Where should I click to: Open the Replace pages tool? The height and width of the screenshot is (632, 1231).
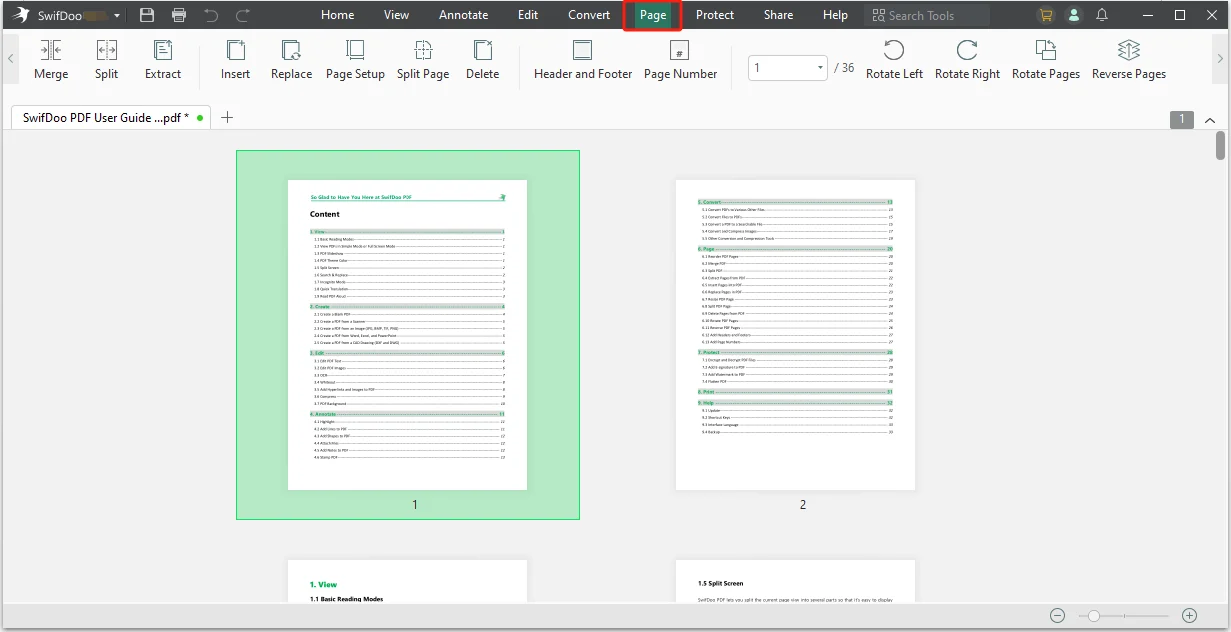[291, 51]
